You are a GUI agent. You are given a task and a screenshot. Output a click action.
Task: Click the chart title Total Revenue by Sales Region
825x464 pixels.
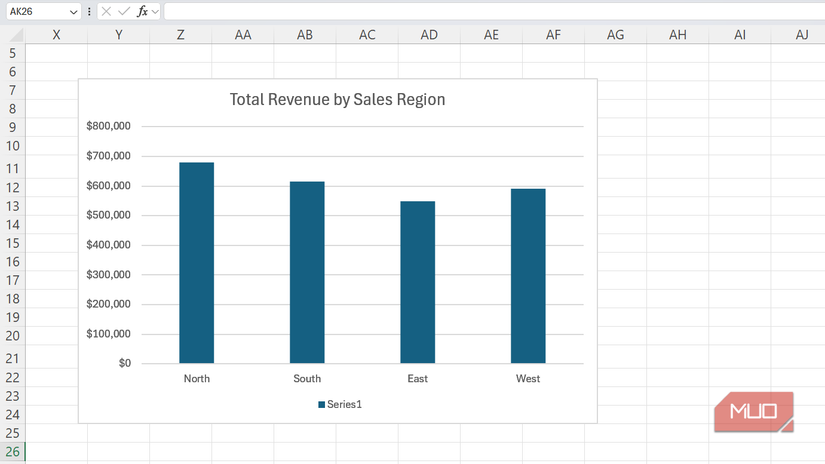337,99
